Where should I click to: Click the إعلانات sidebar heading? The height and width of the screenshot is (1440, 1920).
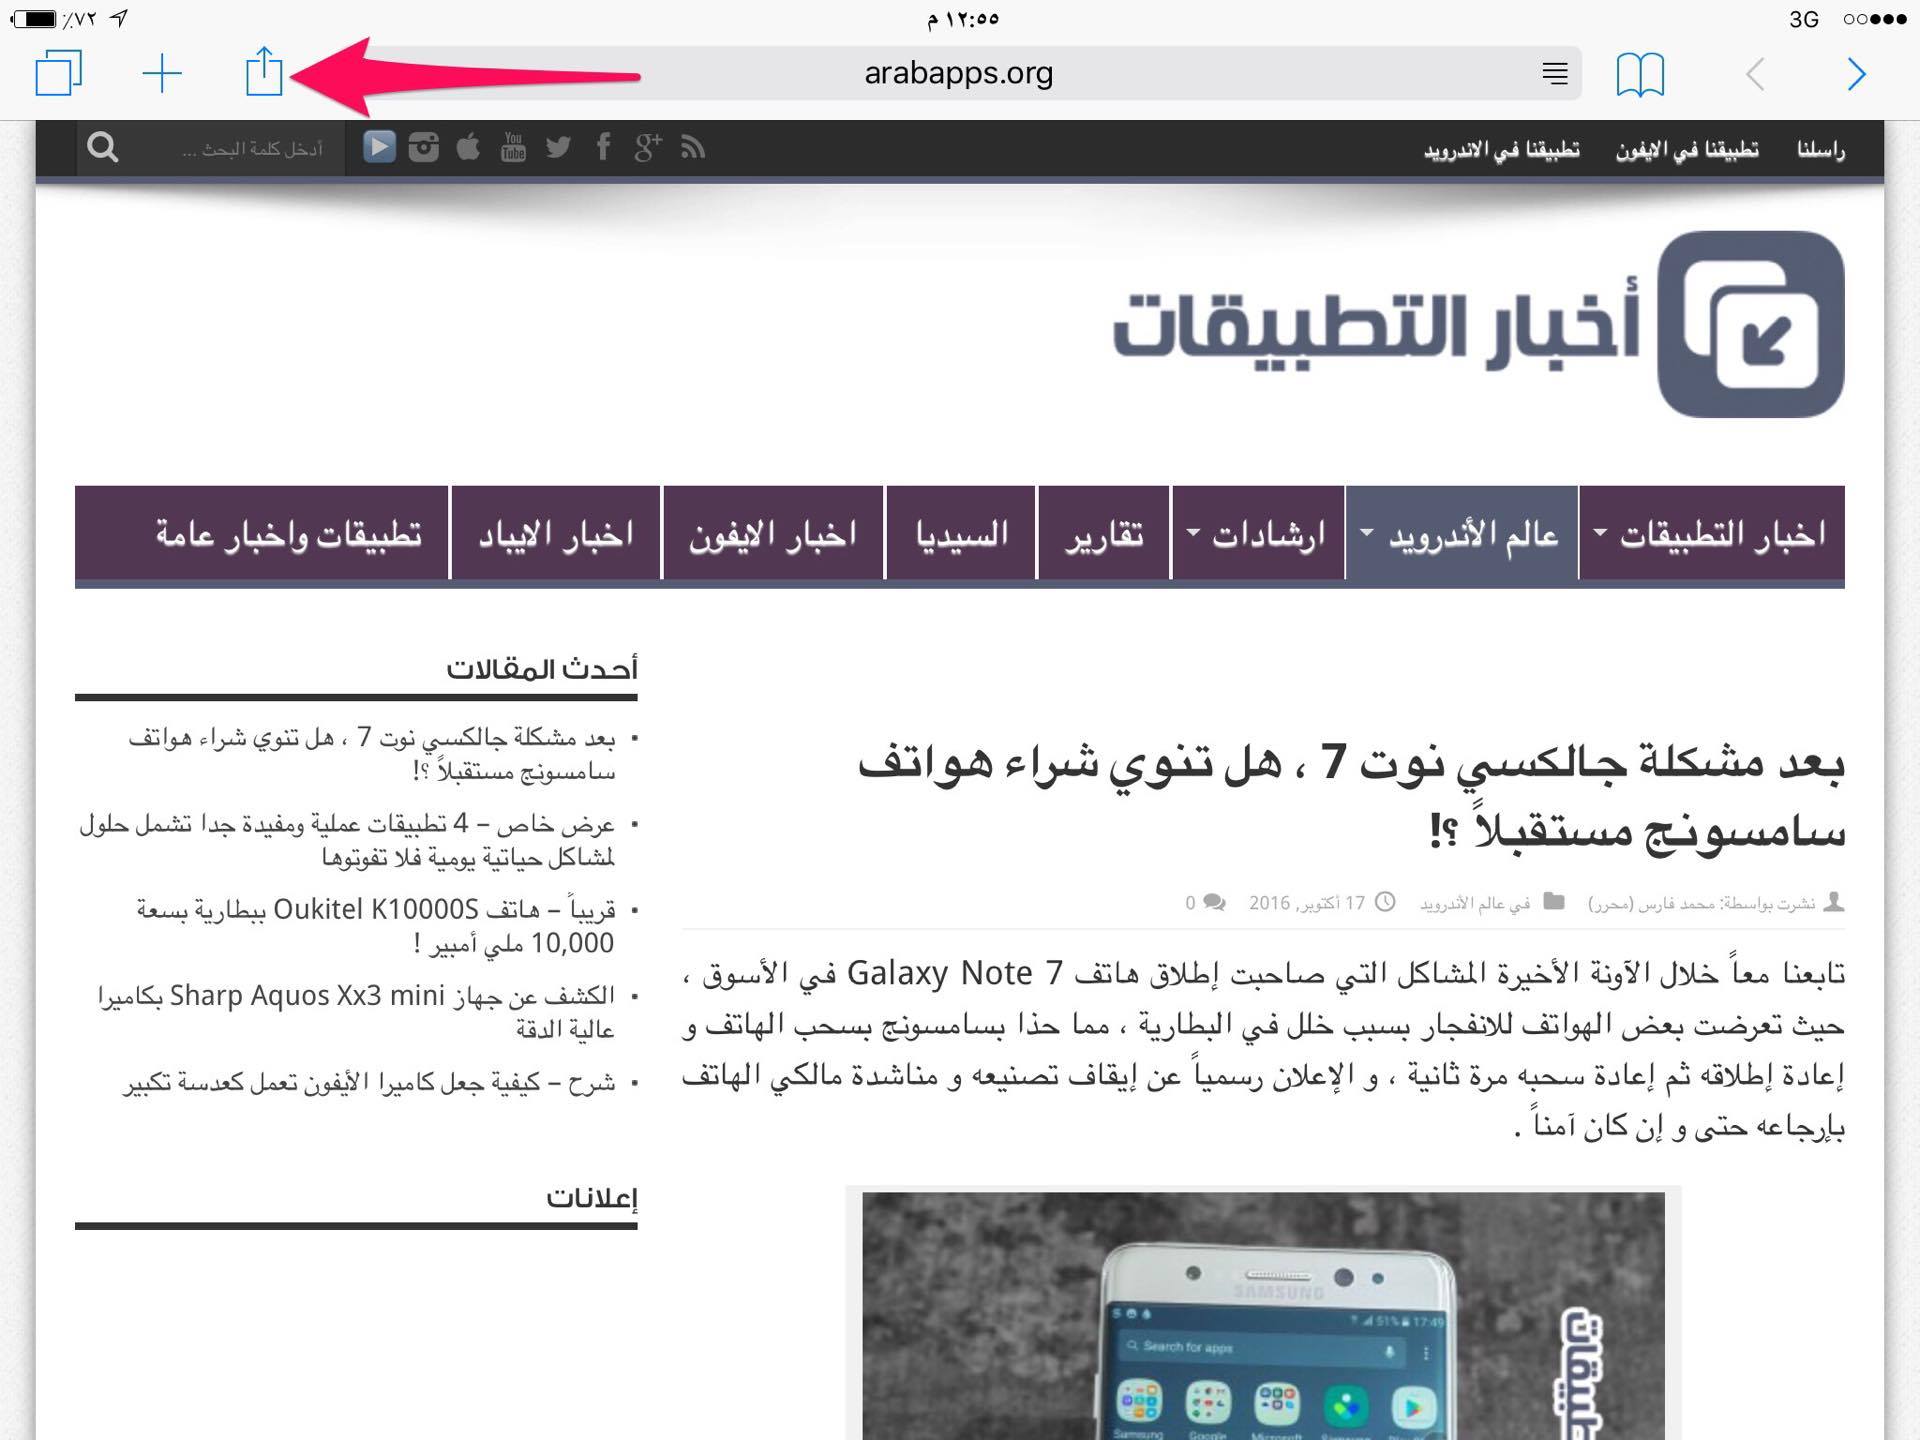click(x=591, y=1197)
